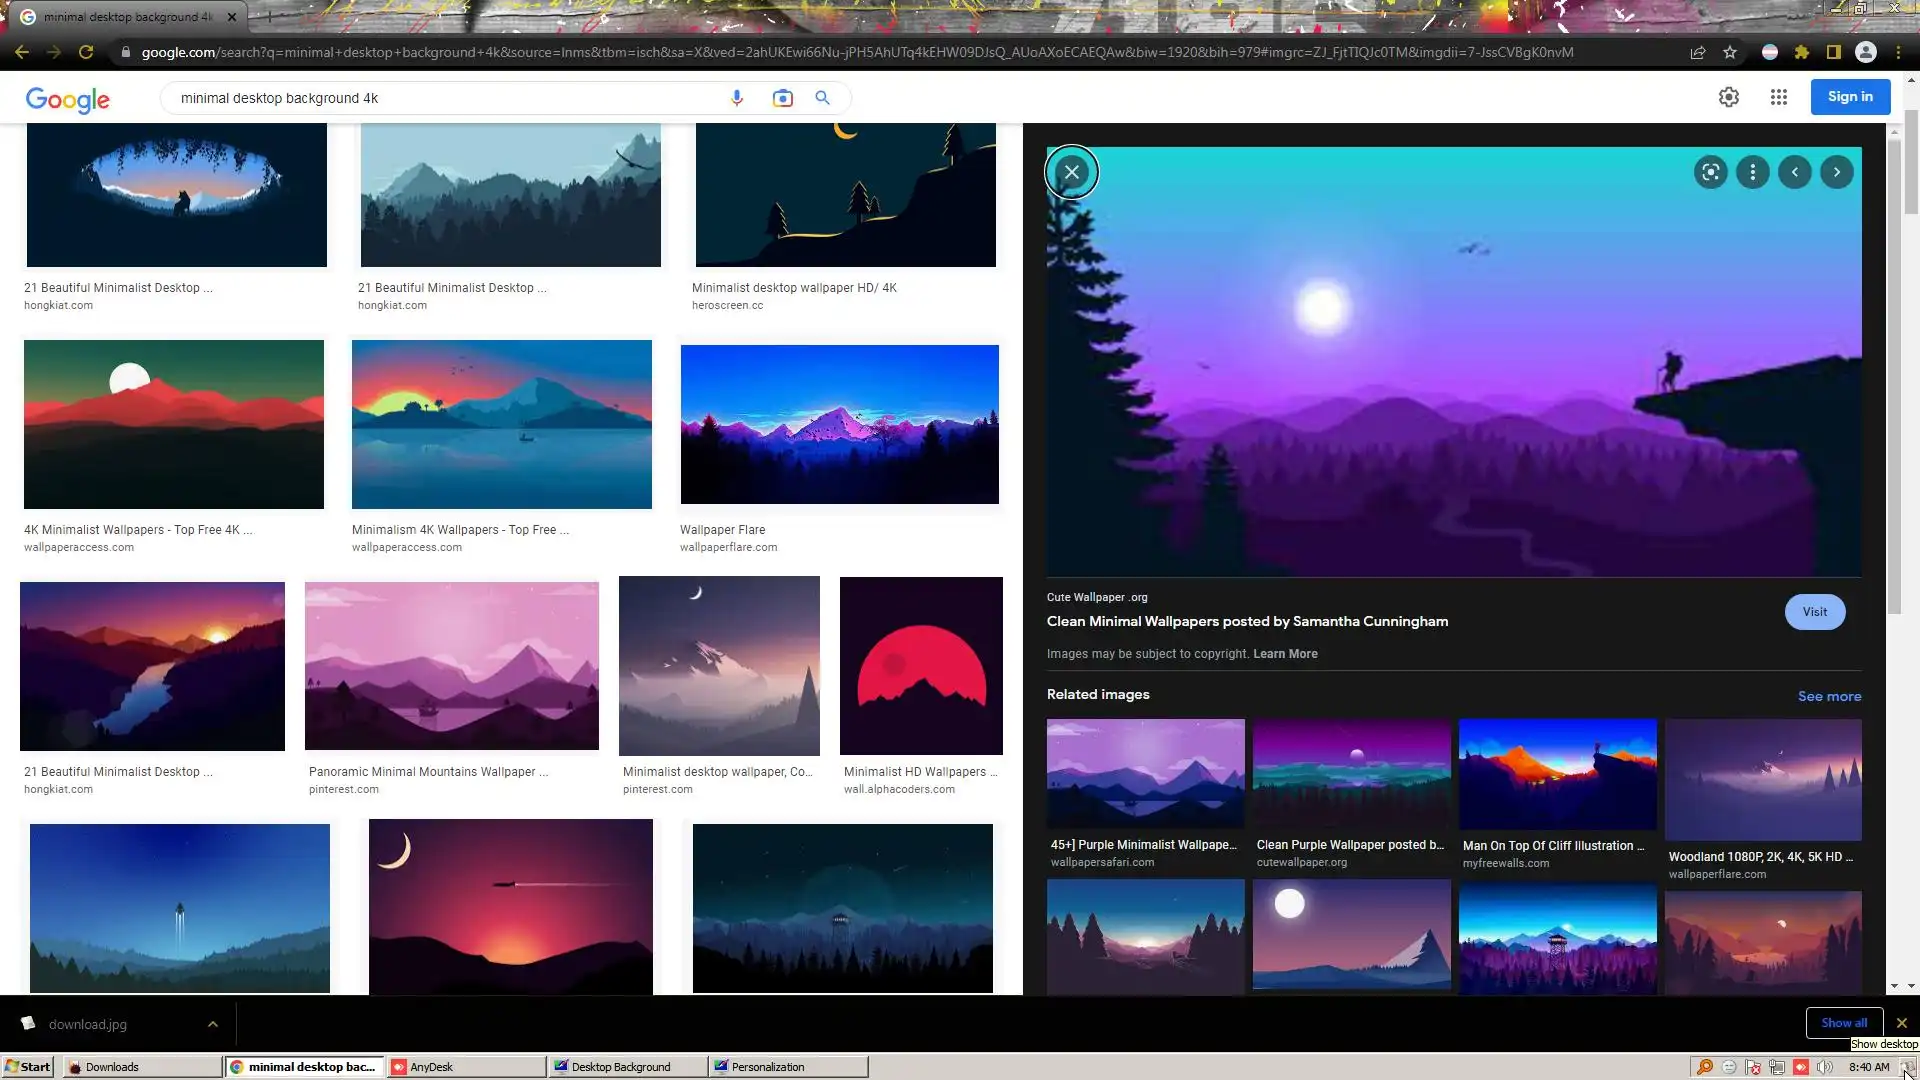The width and height of the screenshot is (1920, 1080).
Task: Expand download.jpg options chevron
Action: click(x=212, y=1024)
